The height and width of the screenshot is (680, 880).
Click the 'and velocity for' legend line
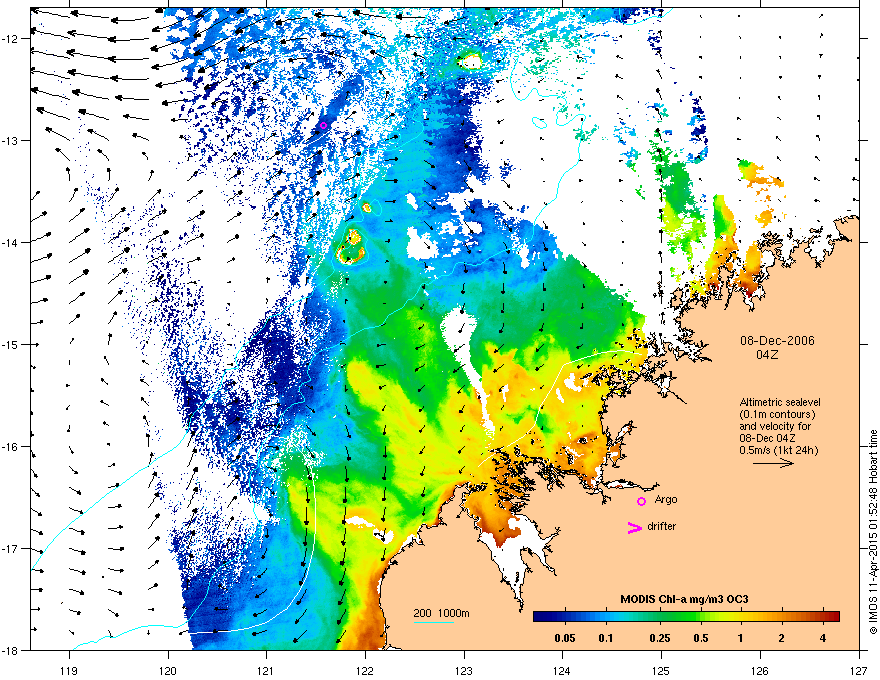pos(775,426)
